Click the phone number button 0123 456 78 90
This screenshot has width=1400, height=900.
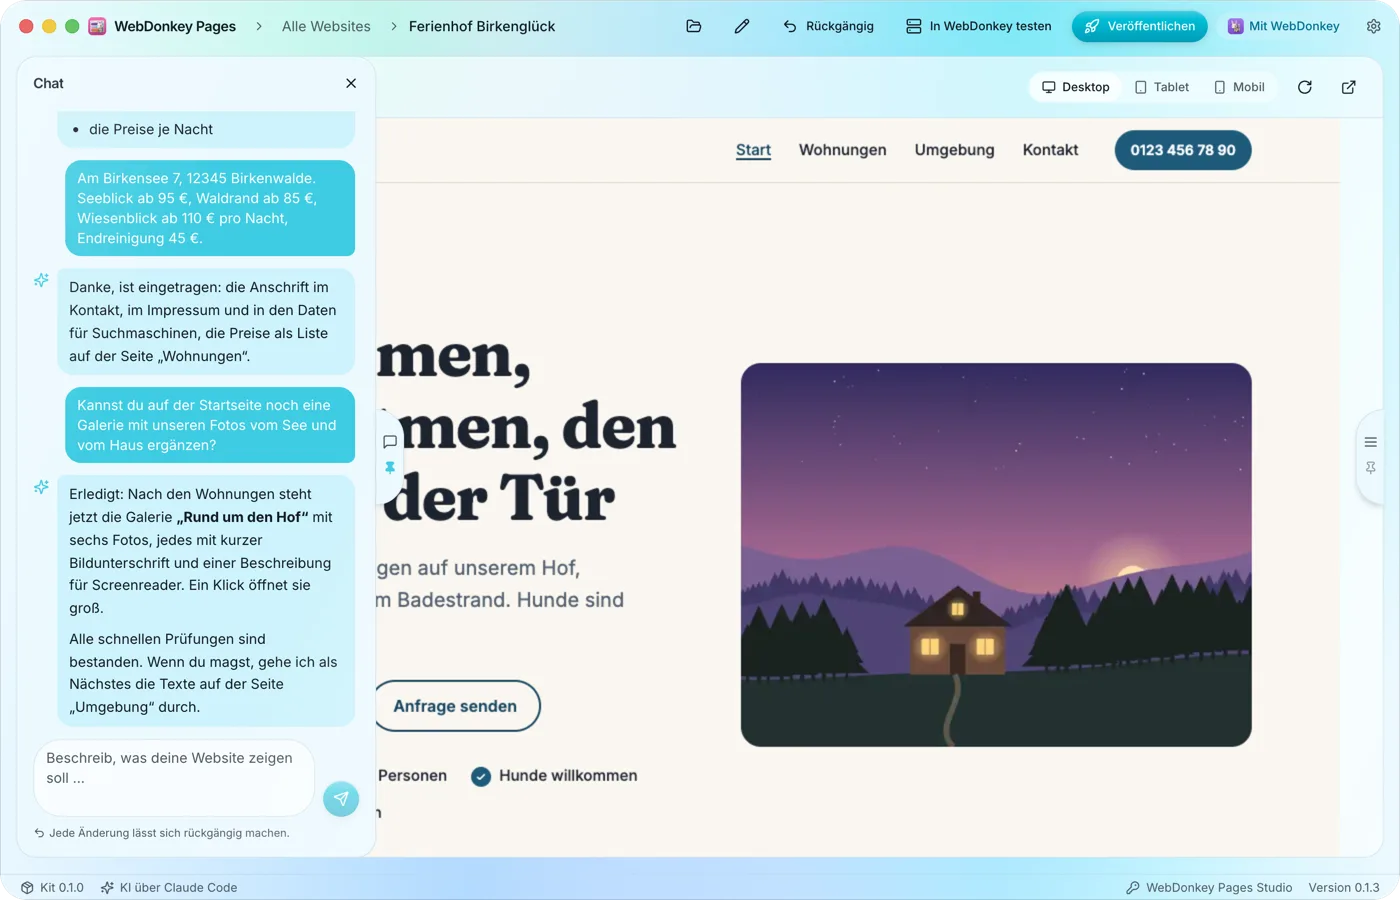tap(1183, 150)
